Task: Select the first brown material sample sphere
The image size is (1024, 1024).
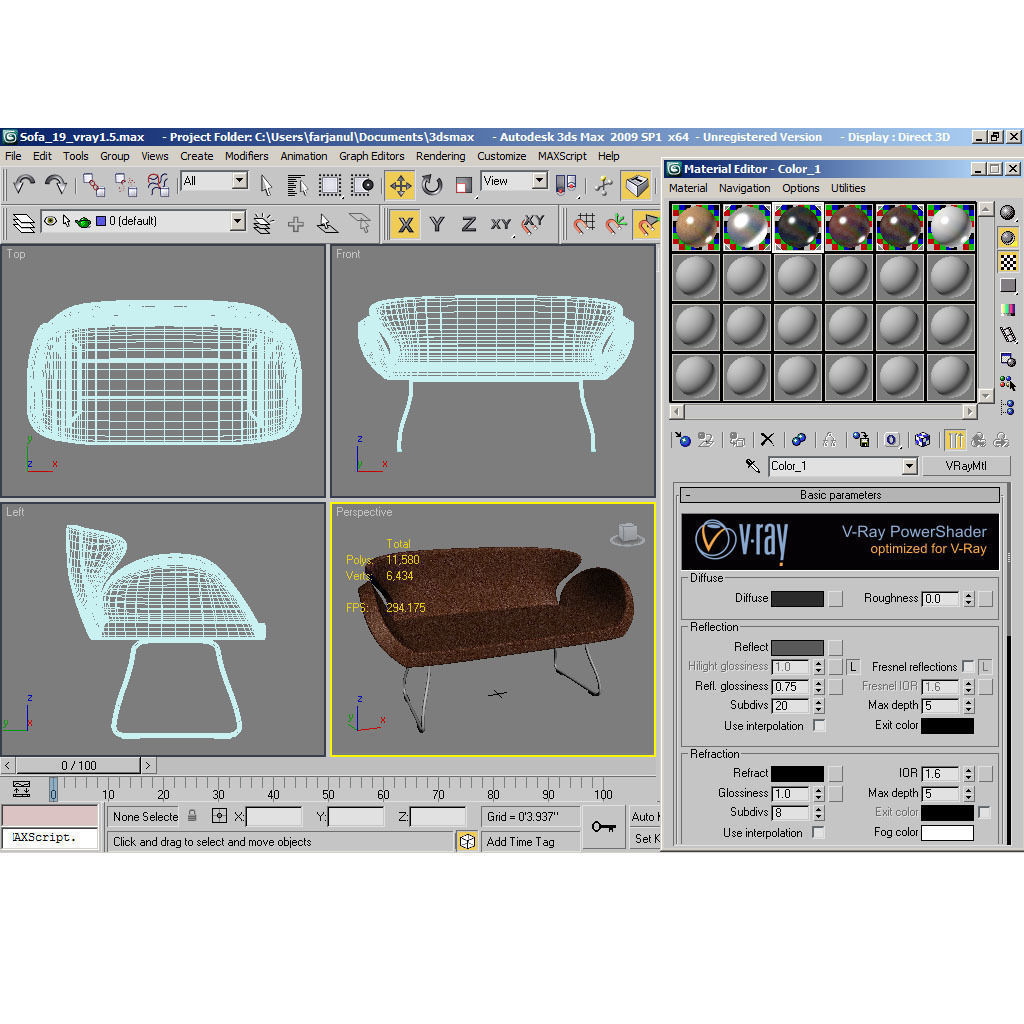Action: pyautogui.click(x=696, y=227)
